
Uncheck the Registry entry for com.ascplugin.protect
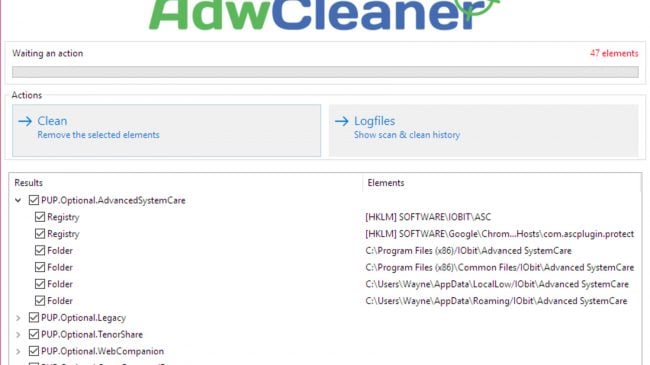40,234
